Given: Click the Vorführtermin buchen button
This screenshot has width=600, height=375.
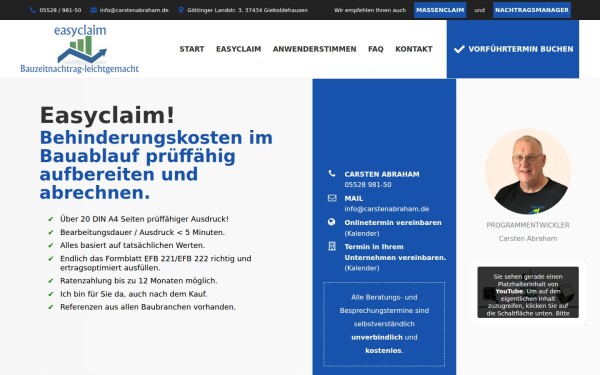Looking at the screenshot, I should click(x=513, y=49).
